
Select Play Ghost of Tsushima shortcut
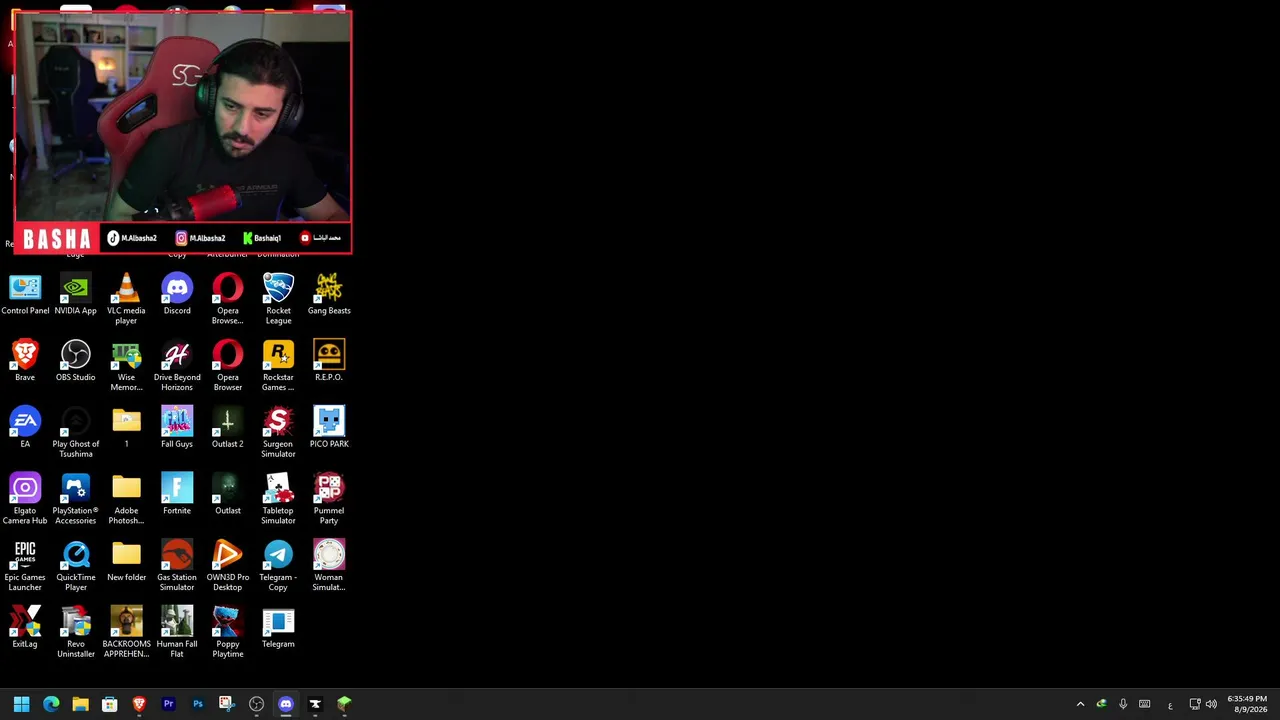coord(75,432)
